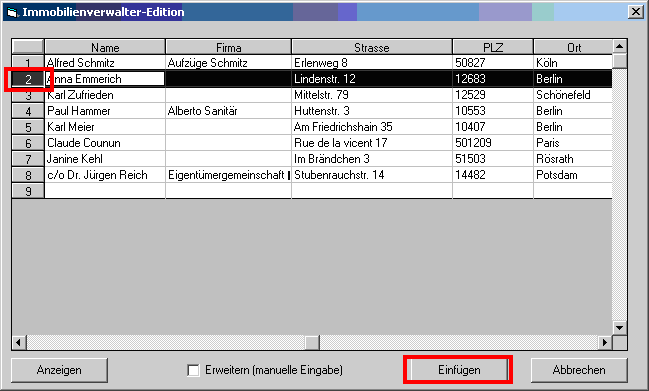The height and width of the screenshot is (391, 649).
Task: Click the PLZ cell '12529'
Action: point(493,95)
